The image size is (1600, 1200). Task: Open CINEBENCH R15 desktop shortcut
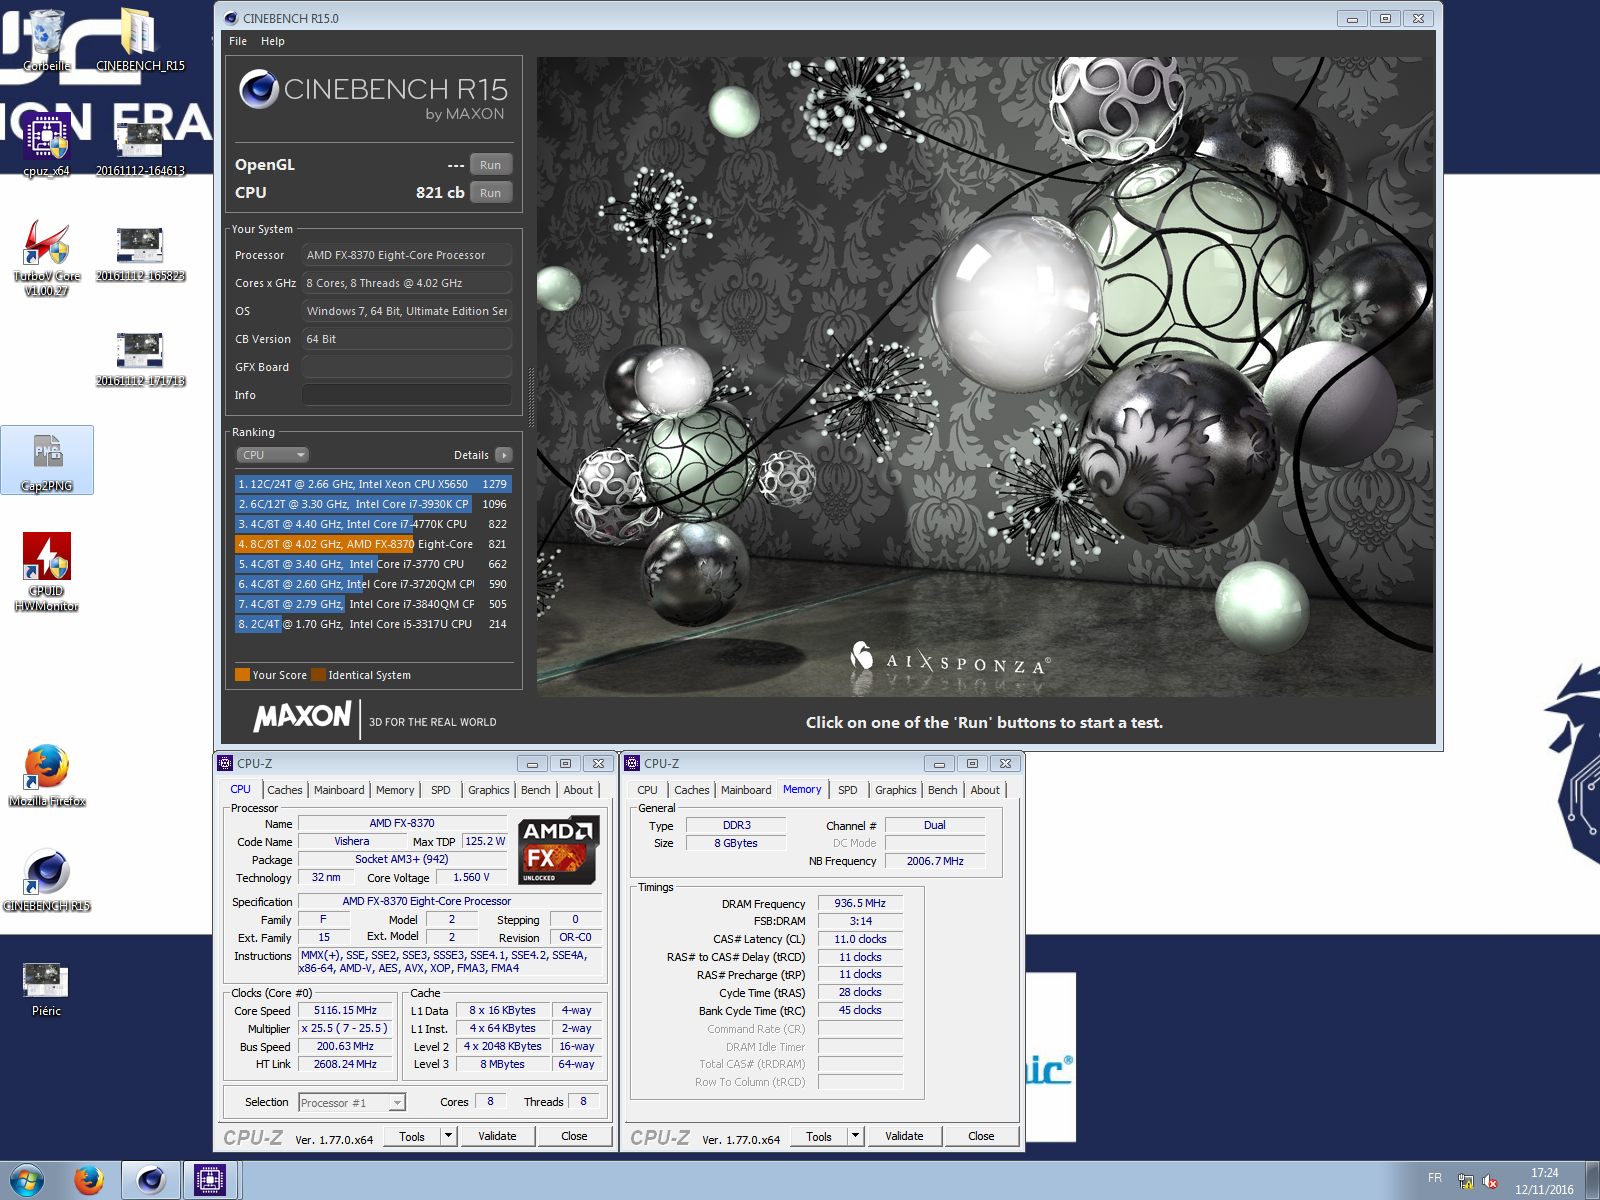point(47,880)
